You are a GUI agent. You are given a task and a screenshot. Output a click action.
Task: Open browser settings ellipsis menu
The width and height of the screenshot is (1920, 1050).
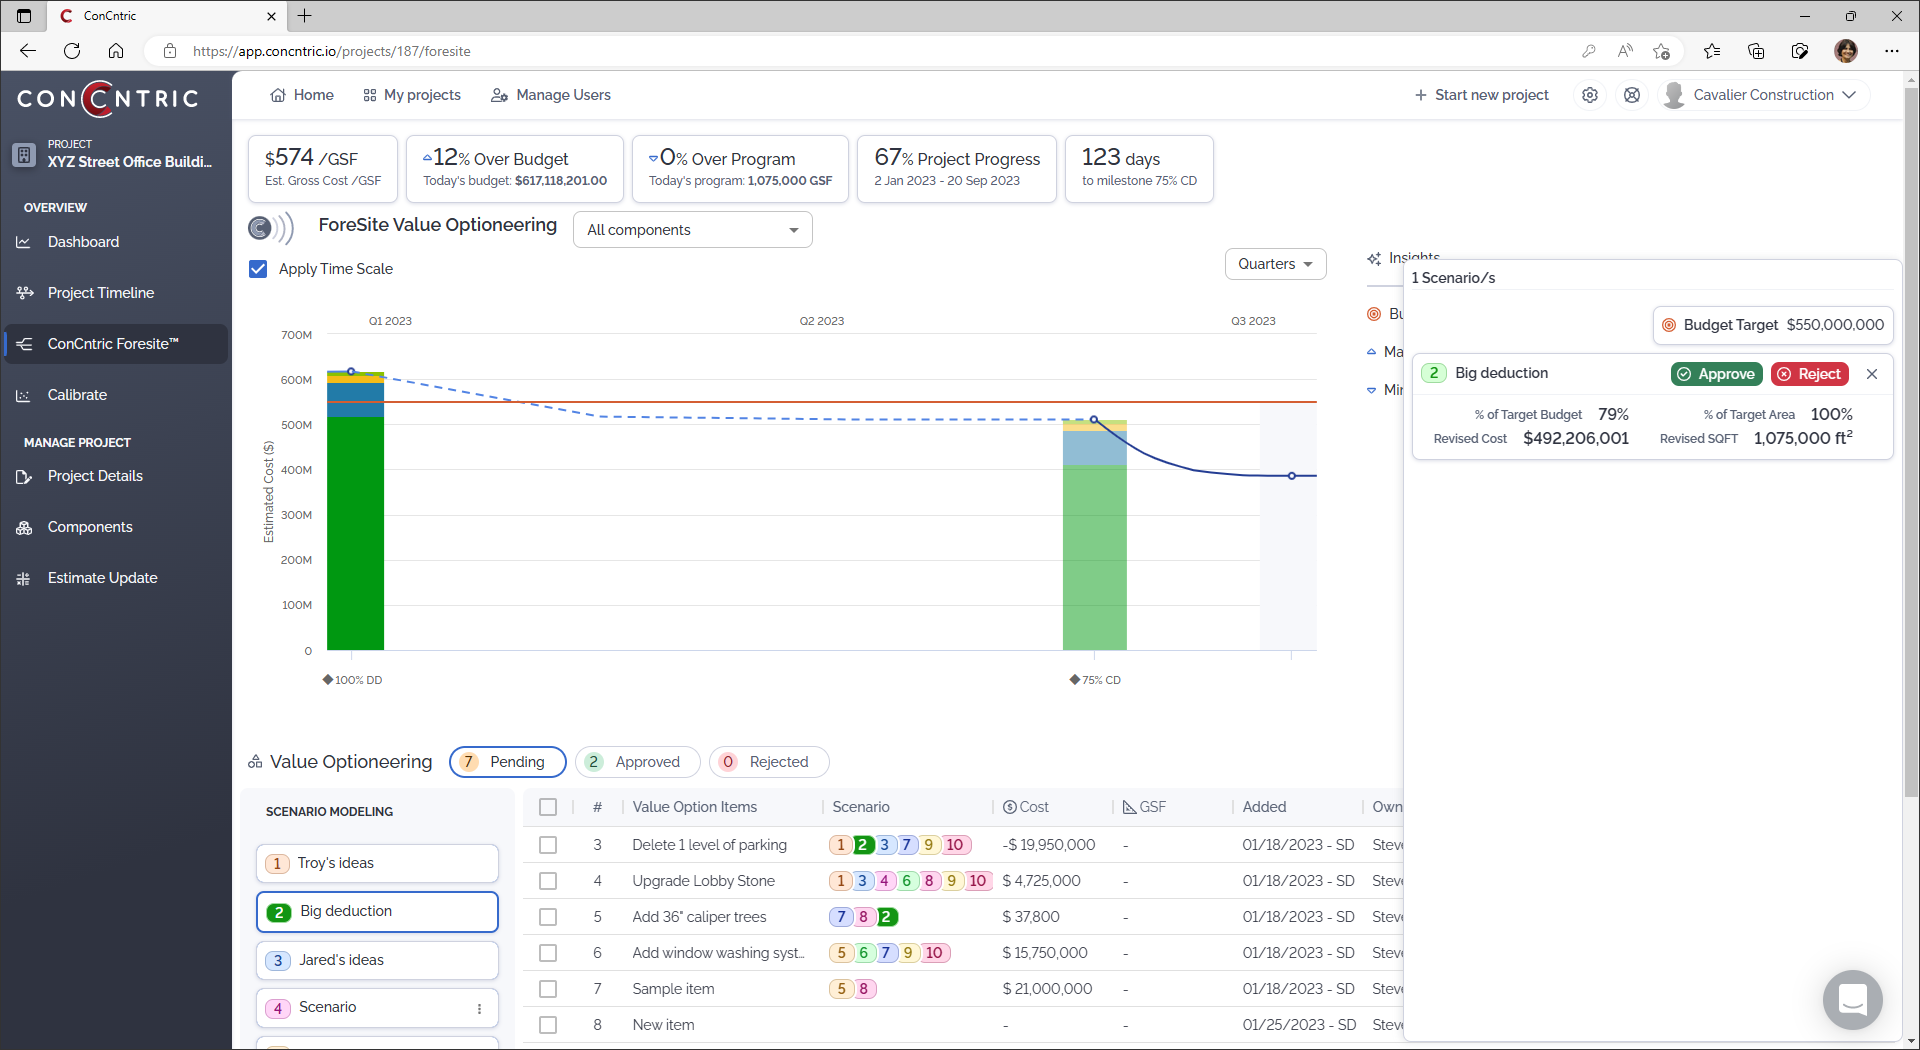click(1892, 51)
